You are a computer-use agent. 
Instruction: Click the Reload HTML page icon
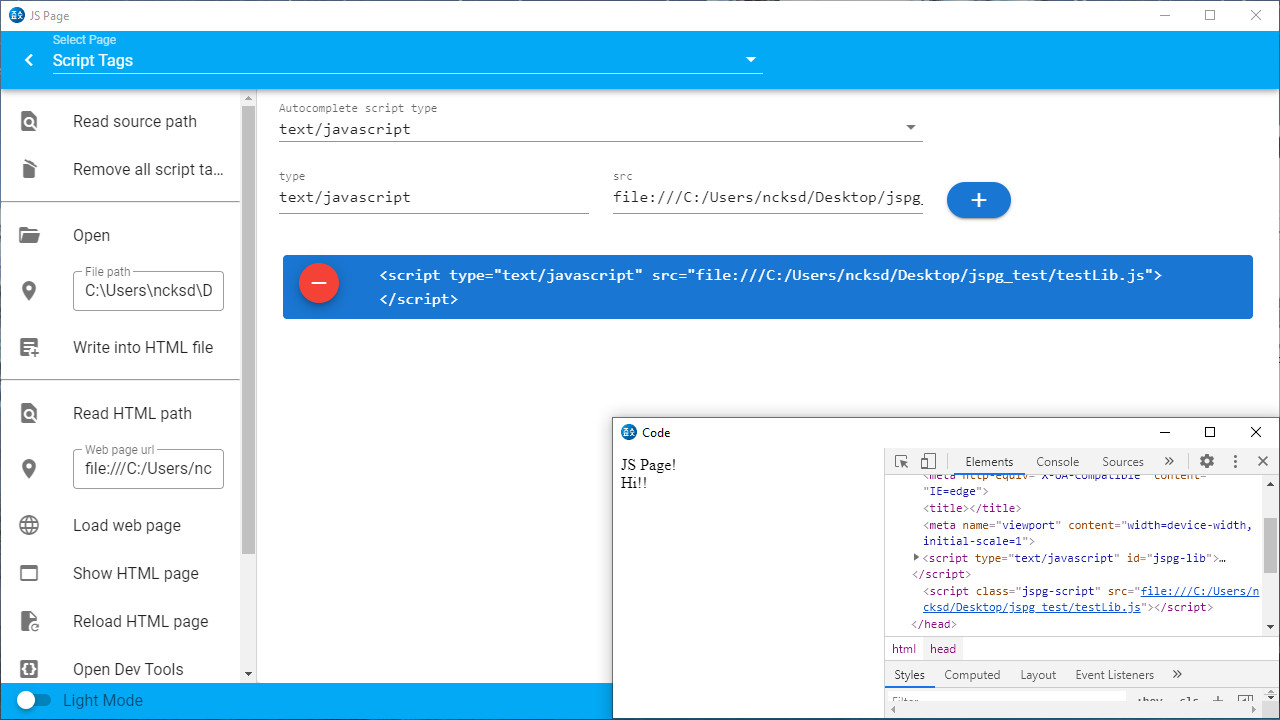(x=29, y=622)
